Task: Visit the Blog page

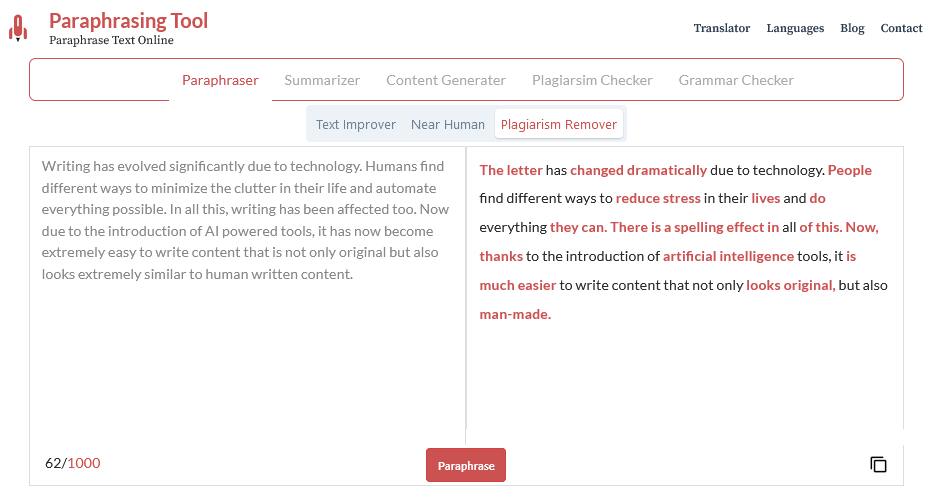Action: pyautogui.click(x=852, y=28)
